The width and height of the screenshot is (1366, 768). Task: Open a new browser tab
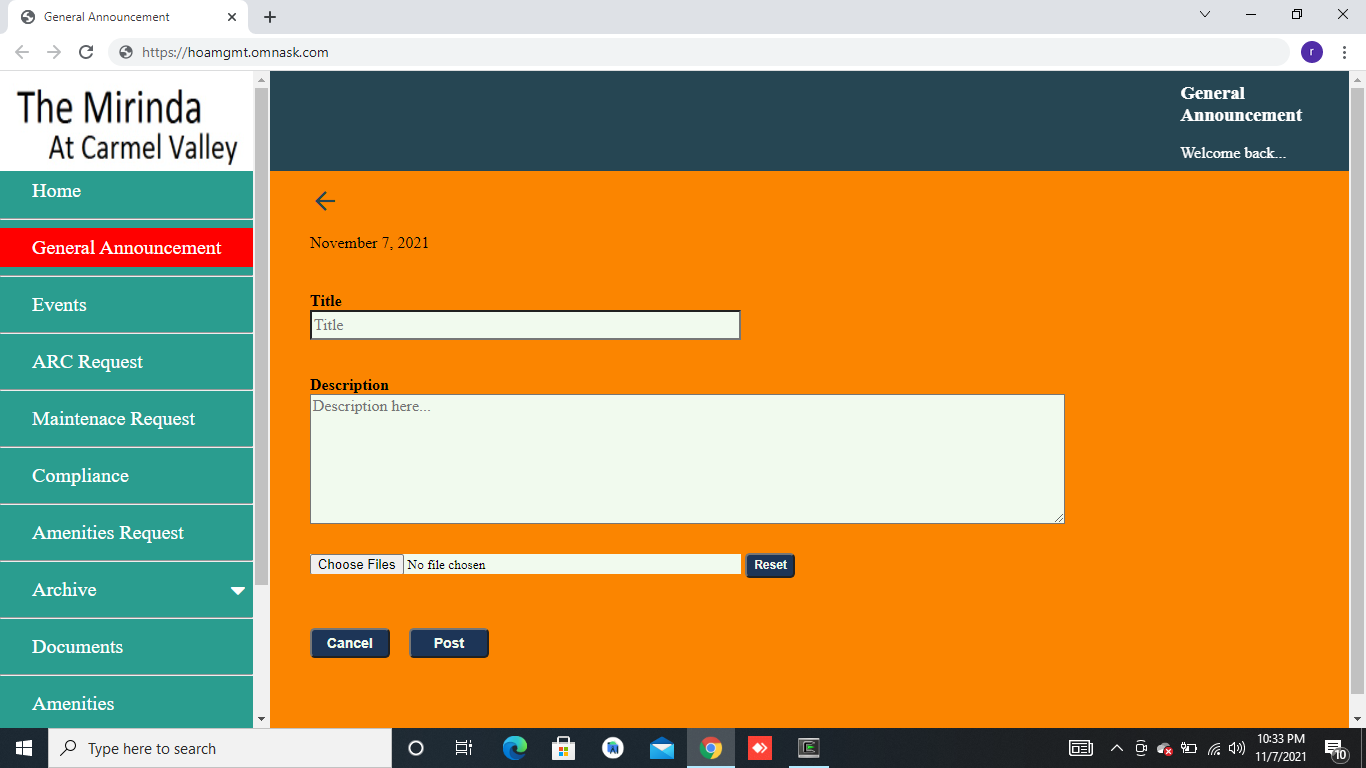(270, 17)
